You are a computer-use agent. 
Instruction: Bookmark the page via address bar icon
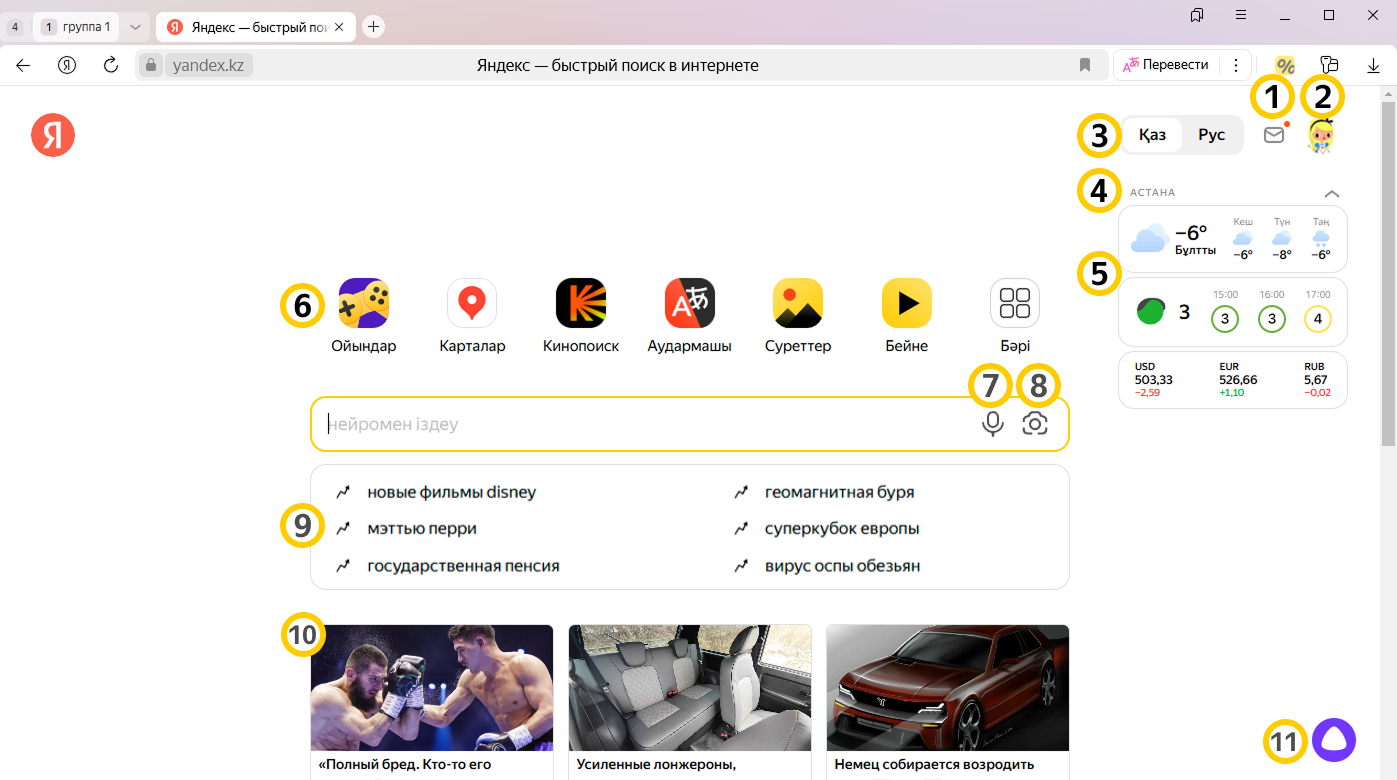1085,65
